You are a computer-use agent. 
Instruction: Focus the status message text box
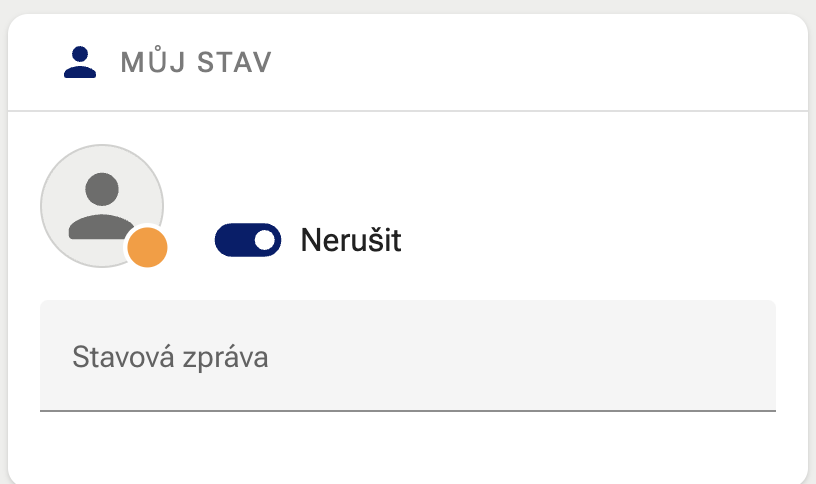click(407, 356)
